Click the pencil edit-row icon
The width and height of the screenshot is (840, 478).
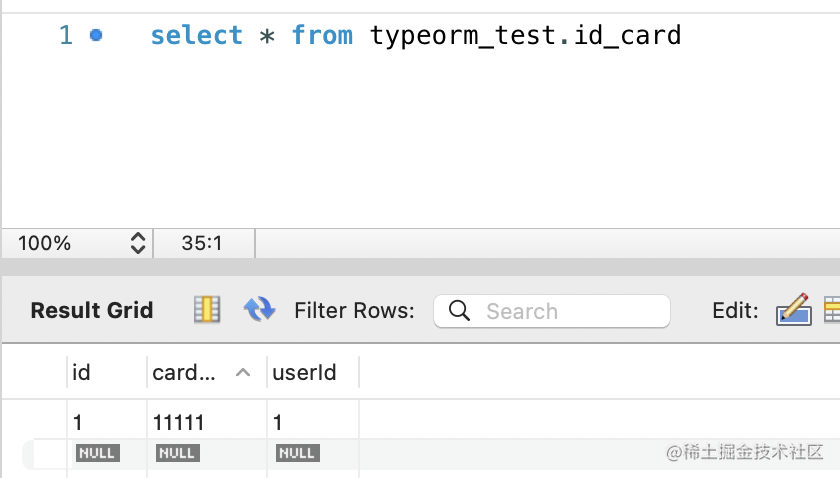792,310
